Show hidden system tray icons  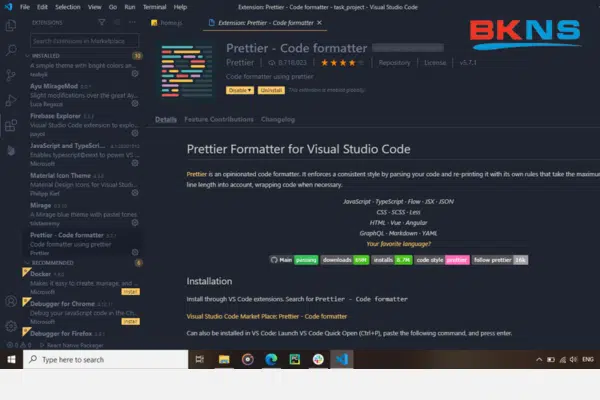click(539, 359)
